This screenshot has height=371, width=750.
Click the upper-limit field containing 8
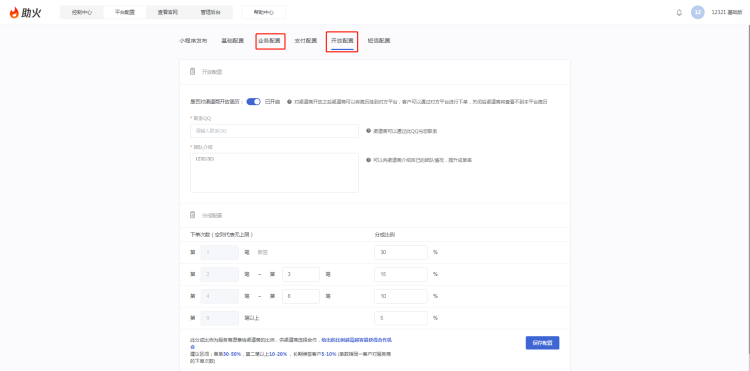[301, 296]
